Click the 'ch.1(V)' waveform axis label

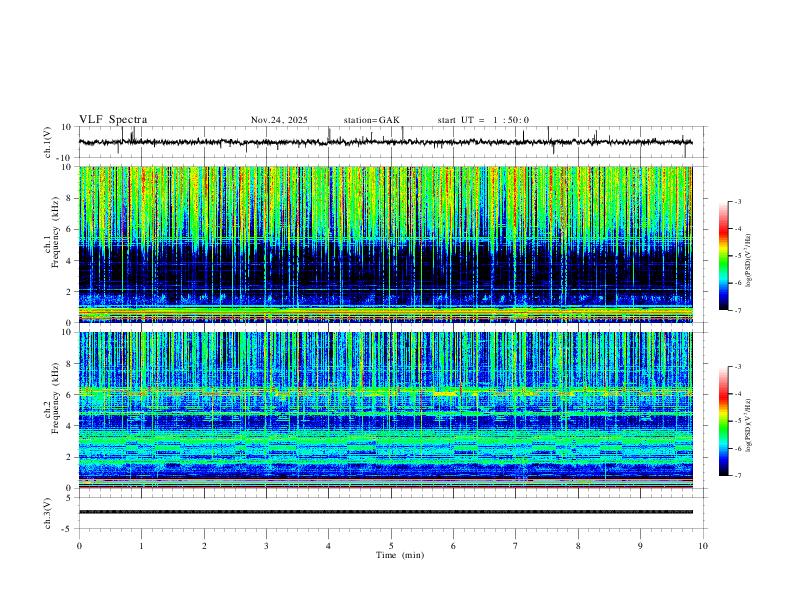point(48,142)
